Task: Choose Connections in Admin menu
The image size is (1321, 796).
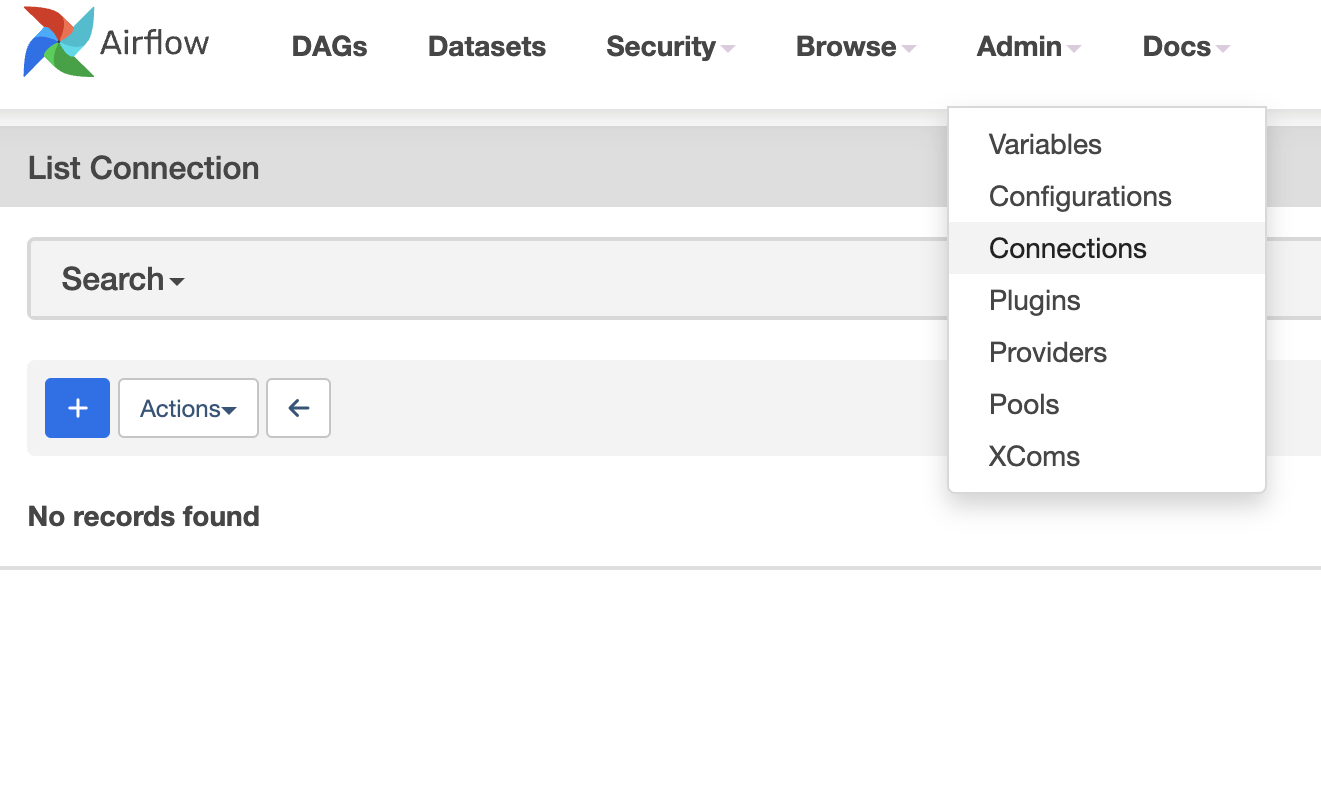Action: pyautogui.click(x=1067, y=248)
